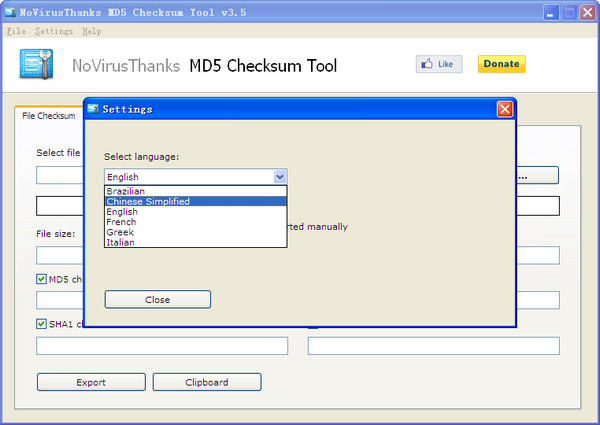This screenshot has width=600, height=425.
Task: Click the Export button
Action: [x=91, y=382]
